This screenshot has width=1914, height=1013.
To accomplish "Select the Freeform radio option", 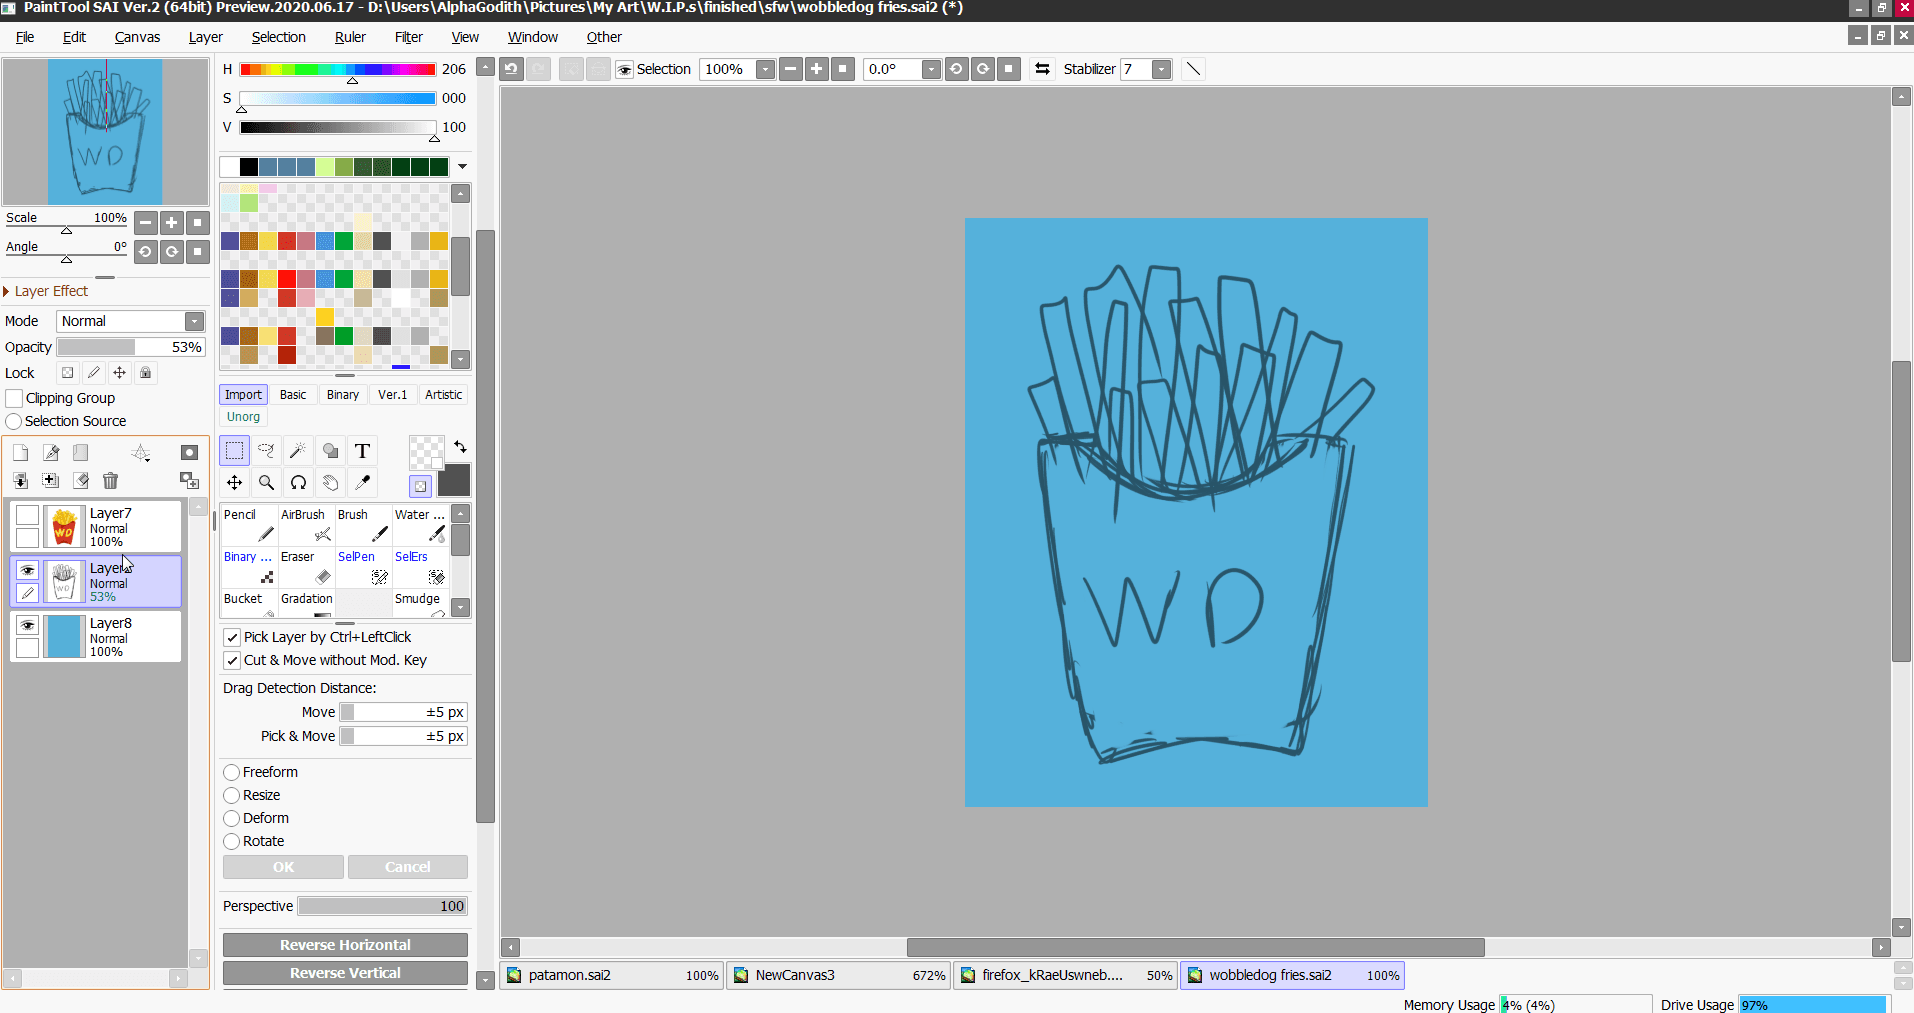I will point(232,772).
